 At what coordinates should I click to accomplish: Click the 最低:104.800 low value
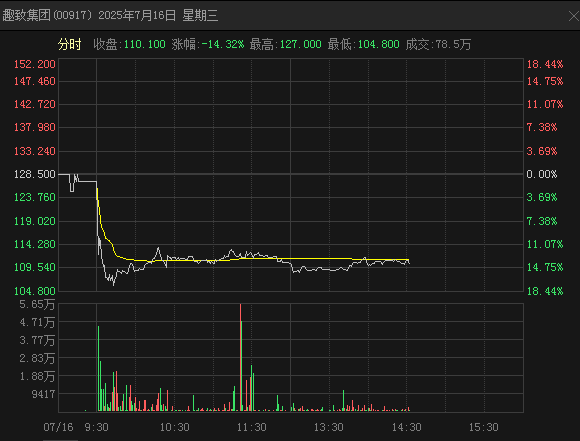pos(364,44)
